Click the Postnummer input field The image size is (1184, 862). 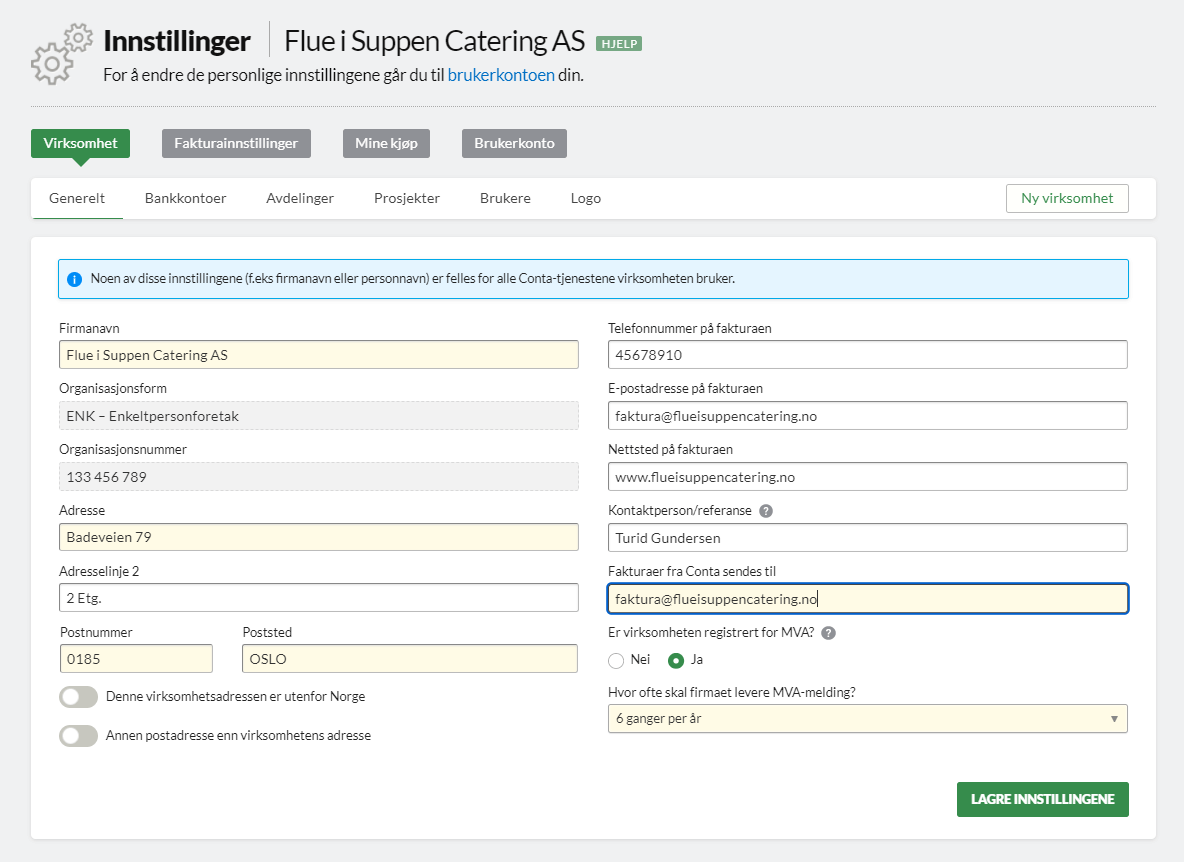pyautogui.click(x=136, y=659)
